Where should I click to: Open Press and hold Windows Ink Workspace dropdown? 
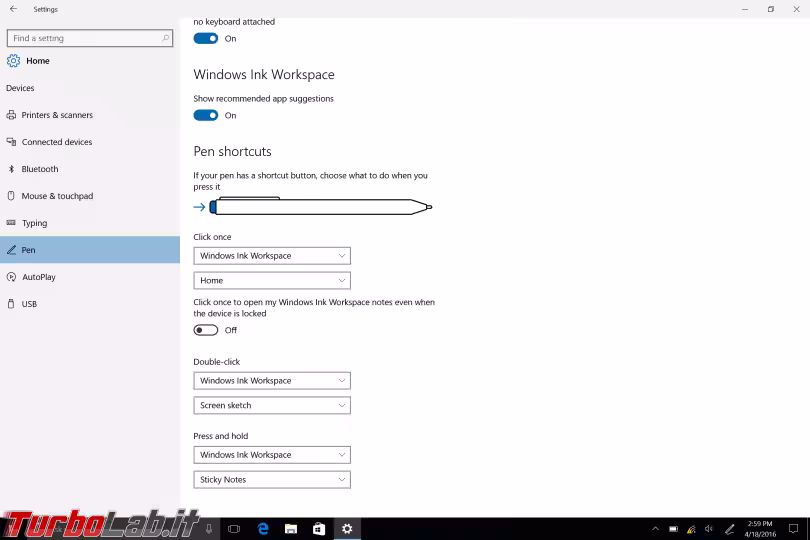(x=272, y=455)
